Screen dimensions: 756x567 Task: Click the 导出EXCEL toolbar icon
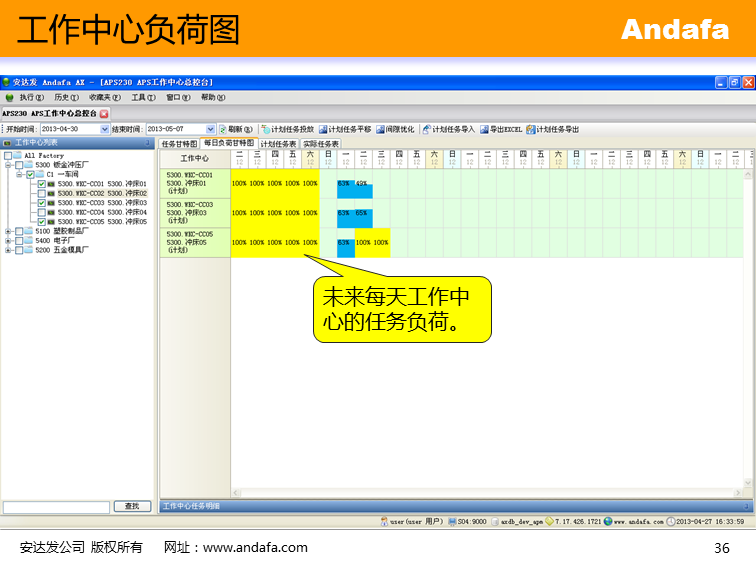pyautogui.click(x=484, y=129)
